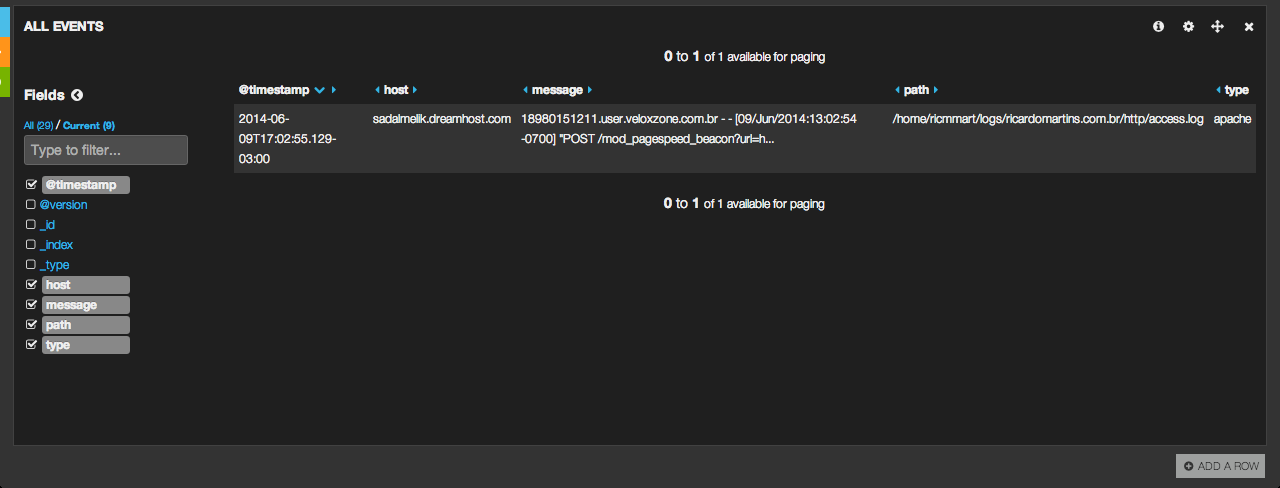
Task: Show Current (9) fields
Action: point(89,126)
